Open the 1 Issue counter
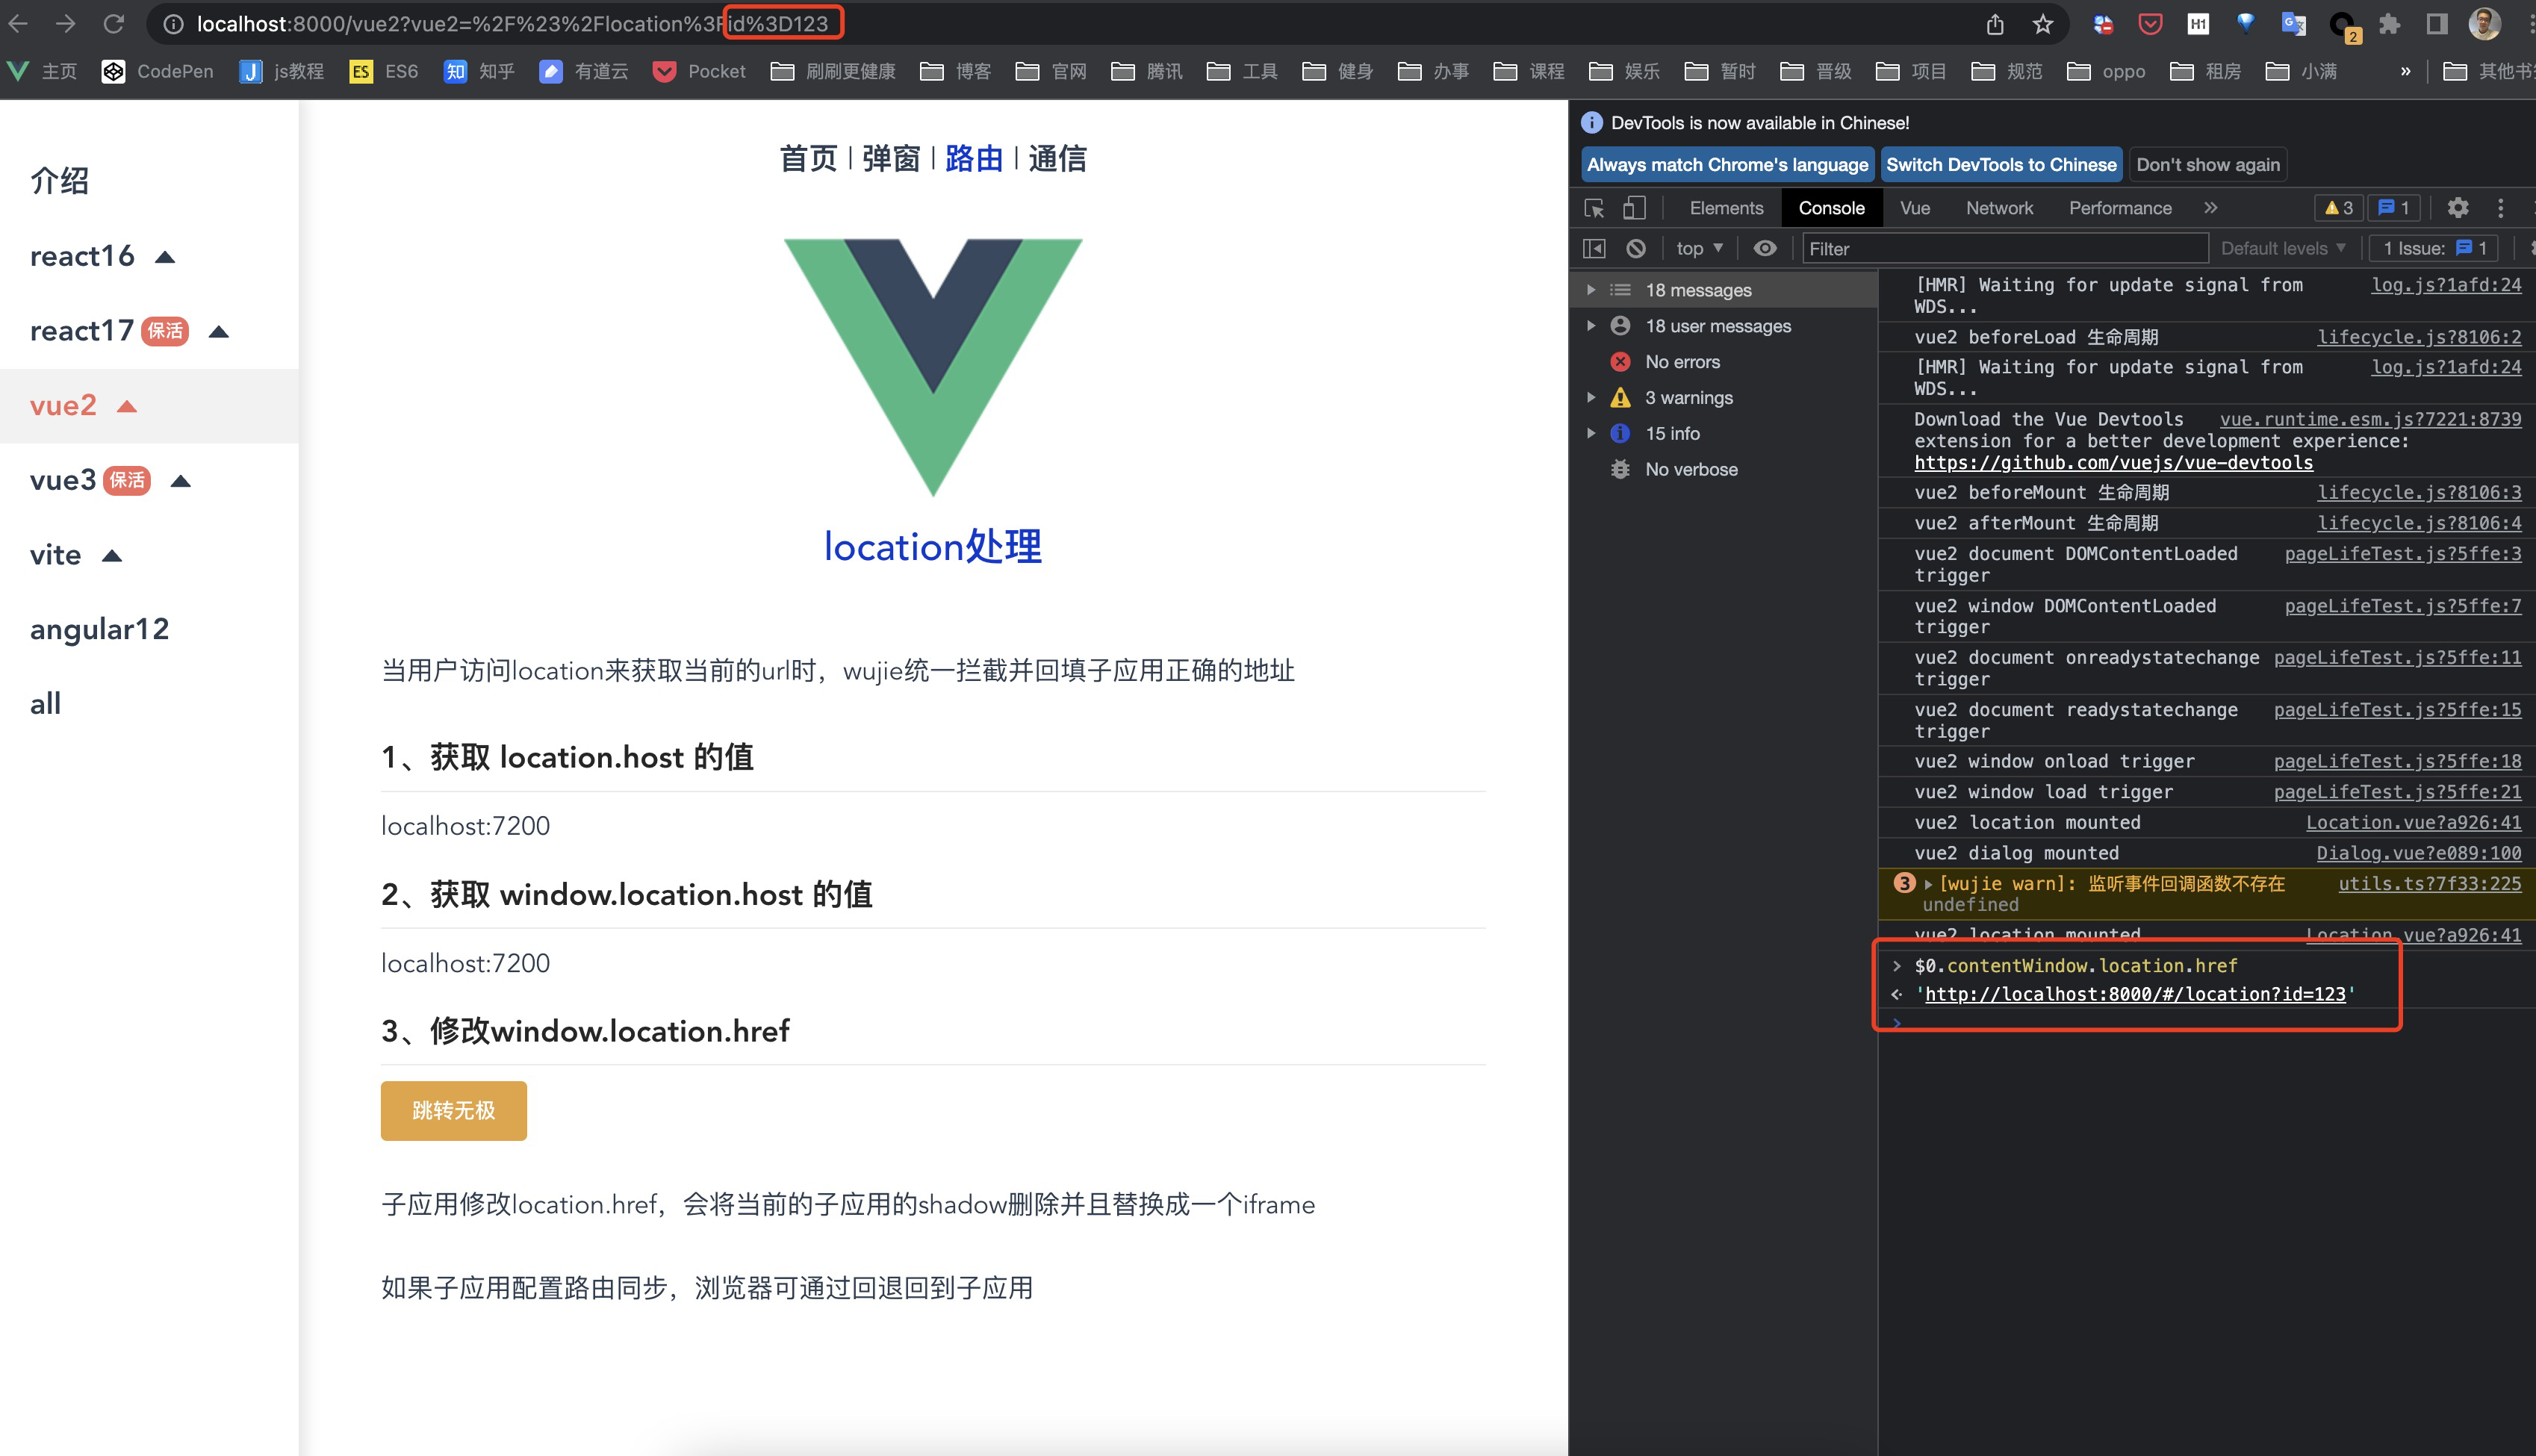This screenshot has height=1456, width=2536. pyautogui.click(x=2432, y=248)
